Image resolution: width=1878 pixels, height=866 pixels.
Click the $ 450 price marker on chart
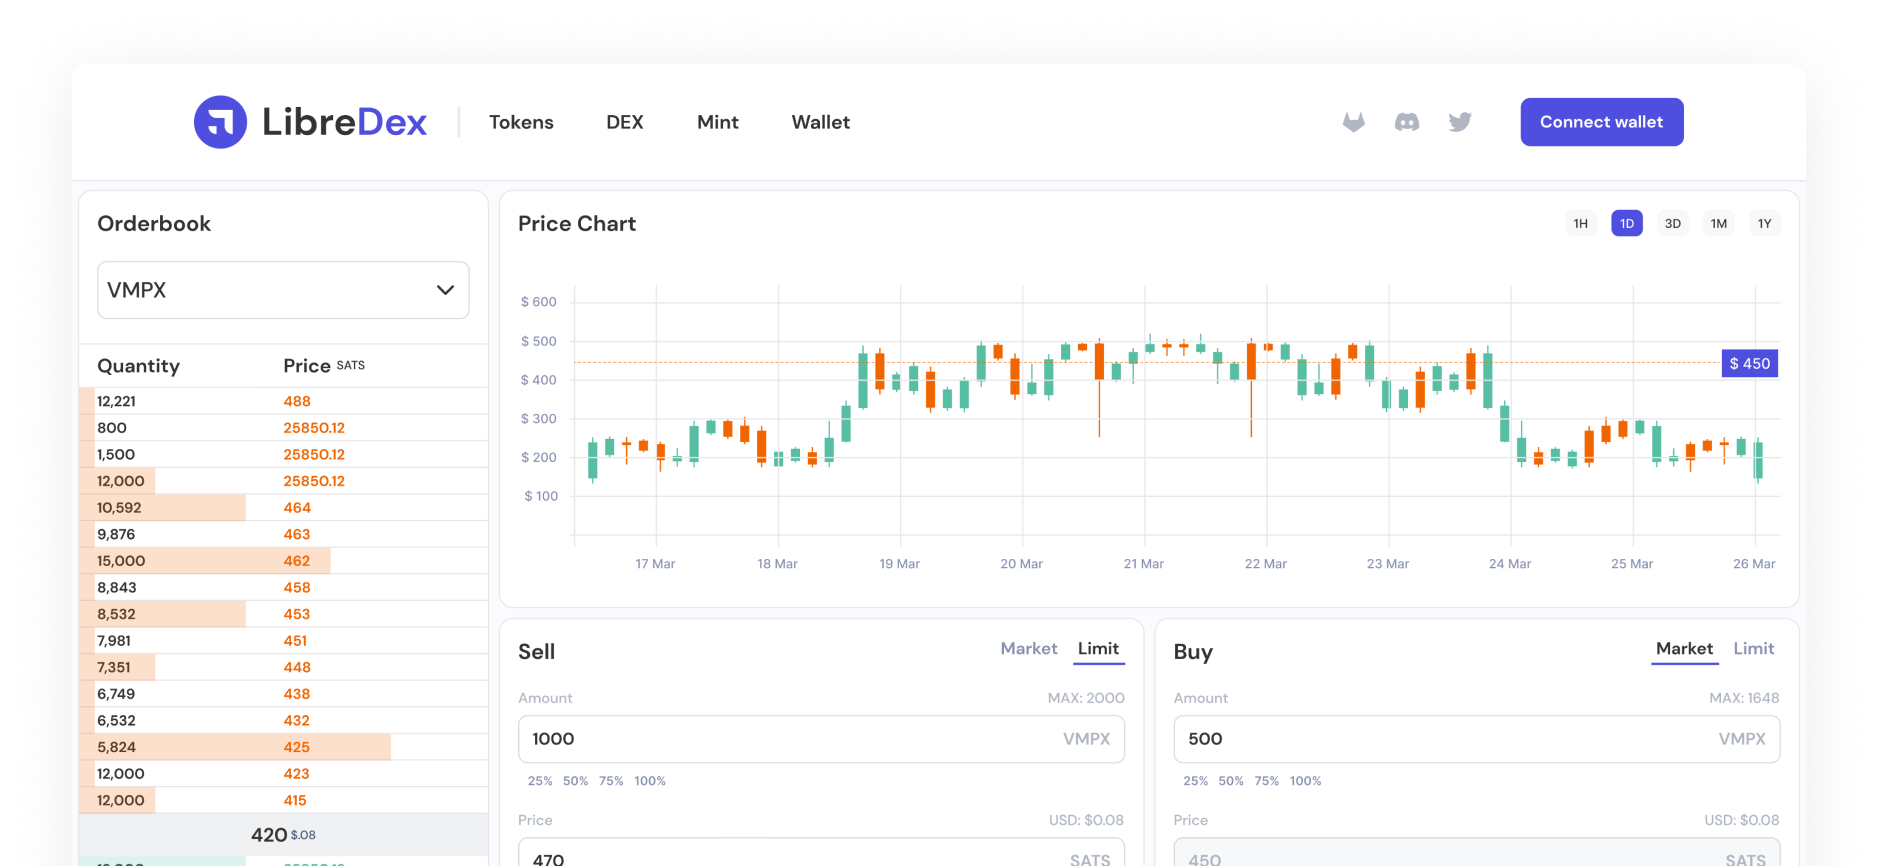[x=1749, y=364]
